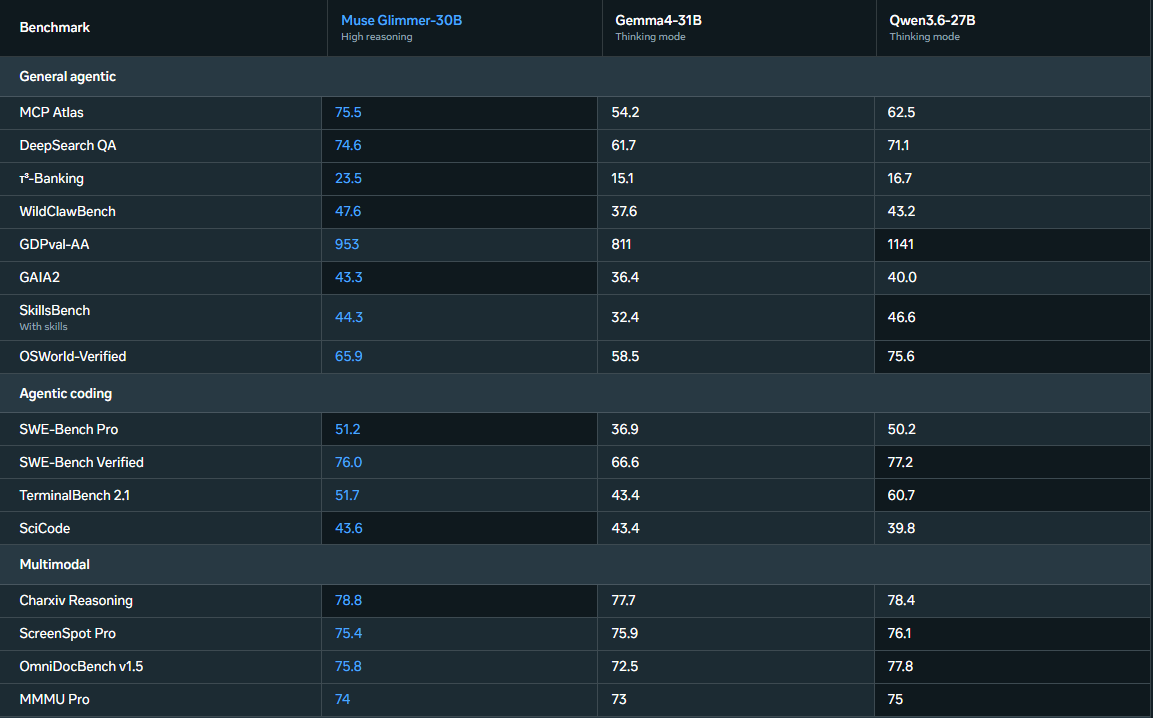Click the 77.2 SWE-Bench Verified value
This screenshot has width=1153, height=718.
(x=900, y=462)
